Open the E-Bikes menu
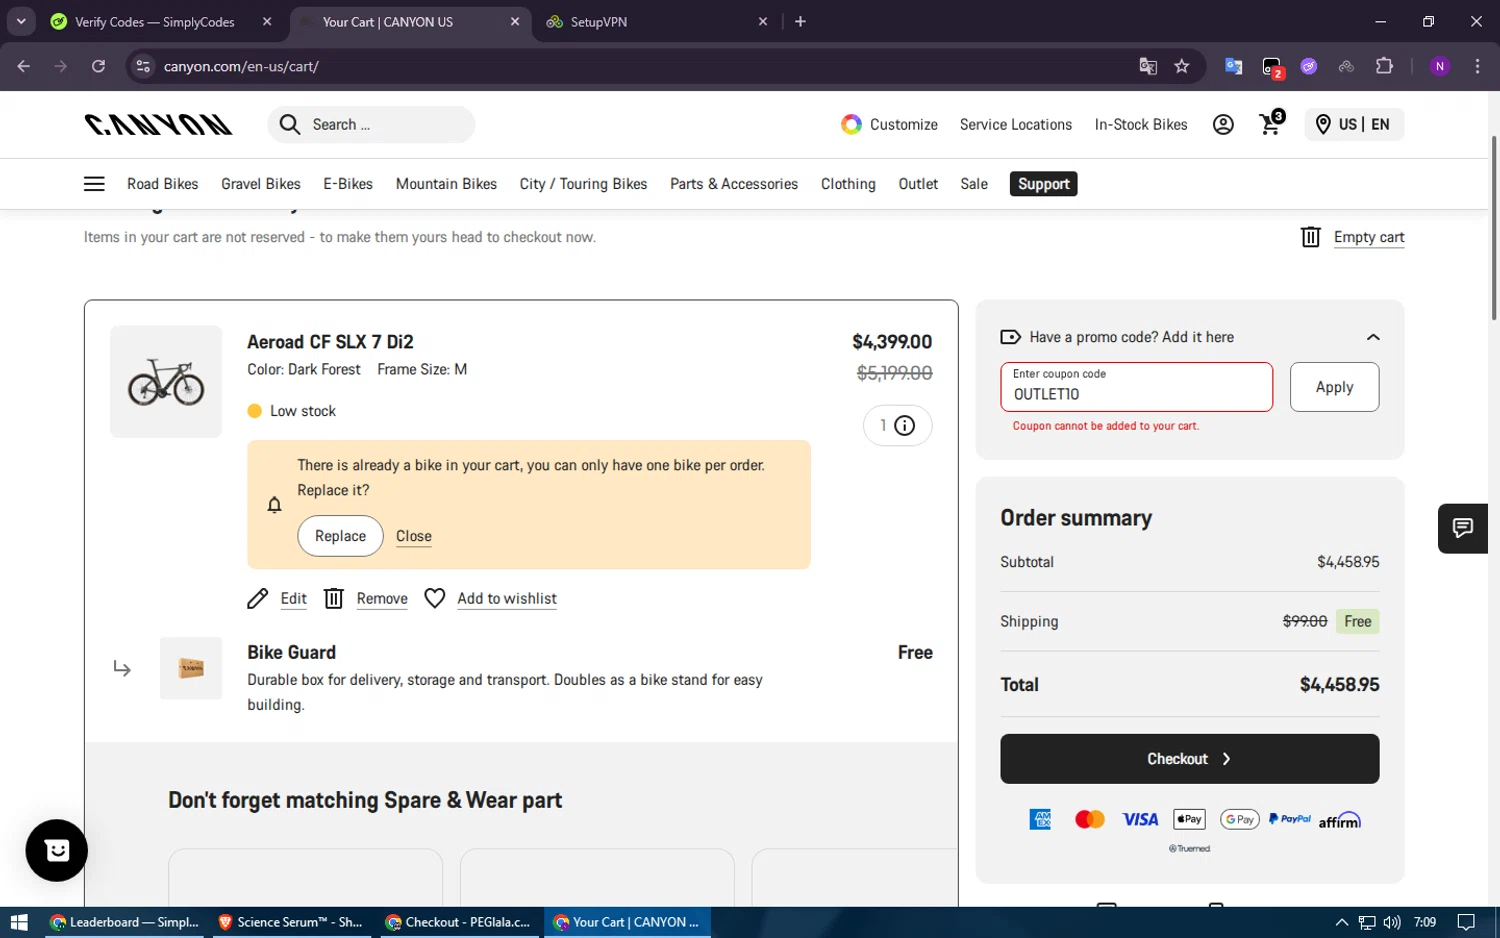This screenshot has width=1500, height=938. [x=348, y=184]
